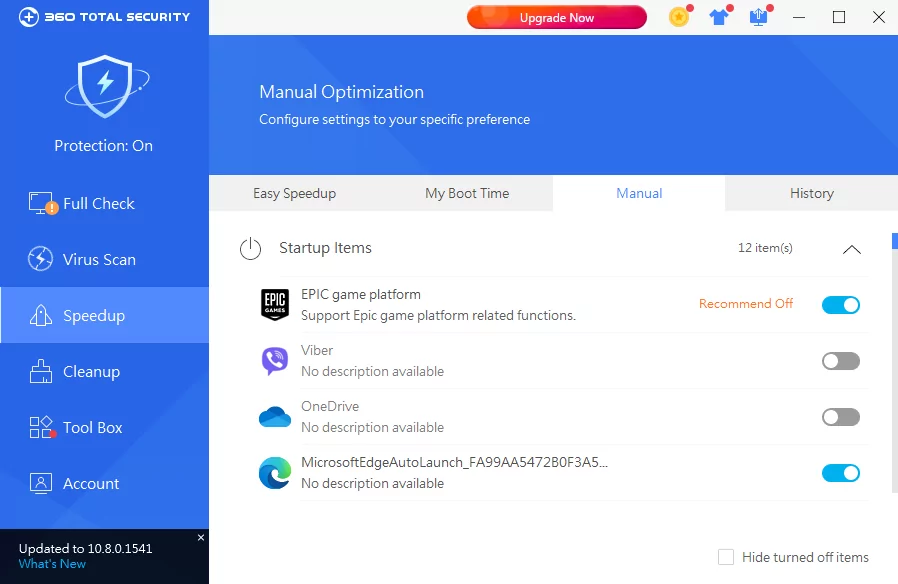Click the Virus Scan lightning icon
This screenshot has height=584, width=898.
pyautogui.click(x=40, y=259)
